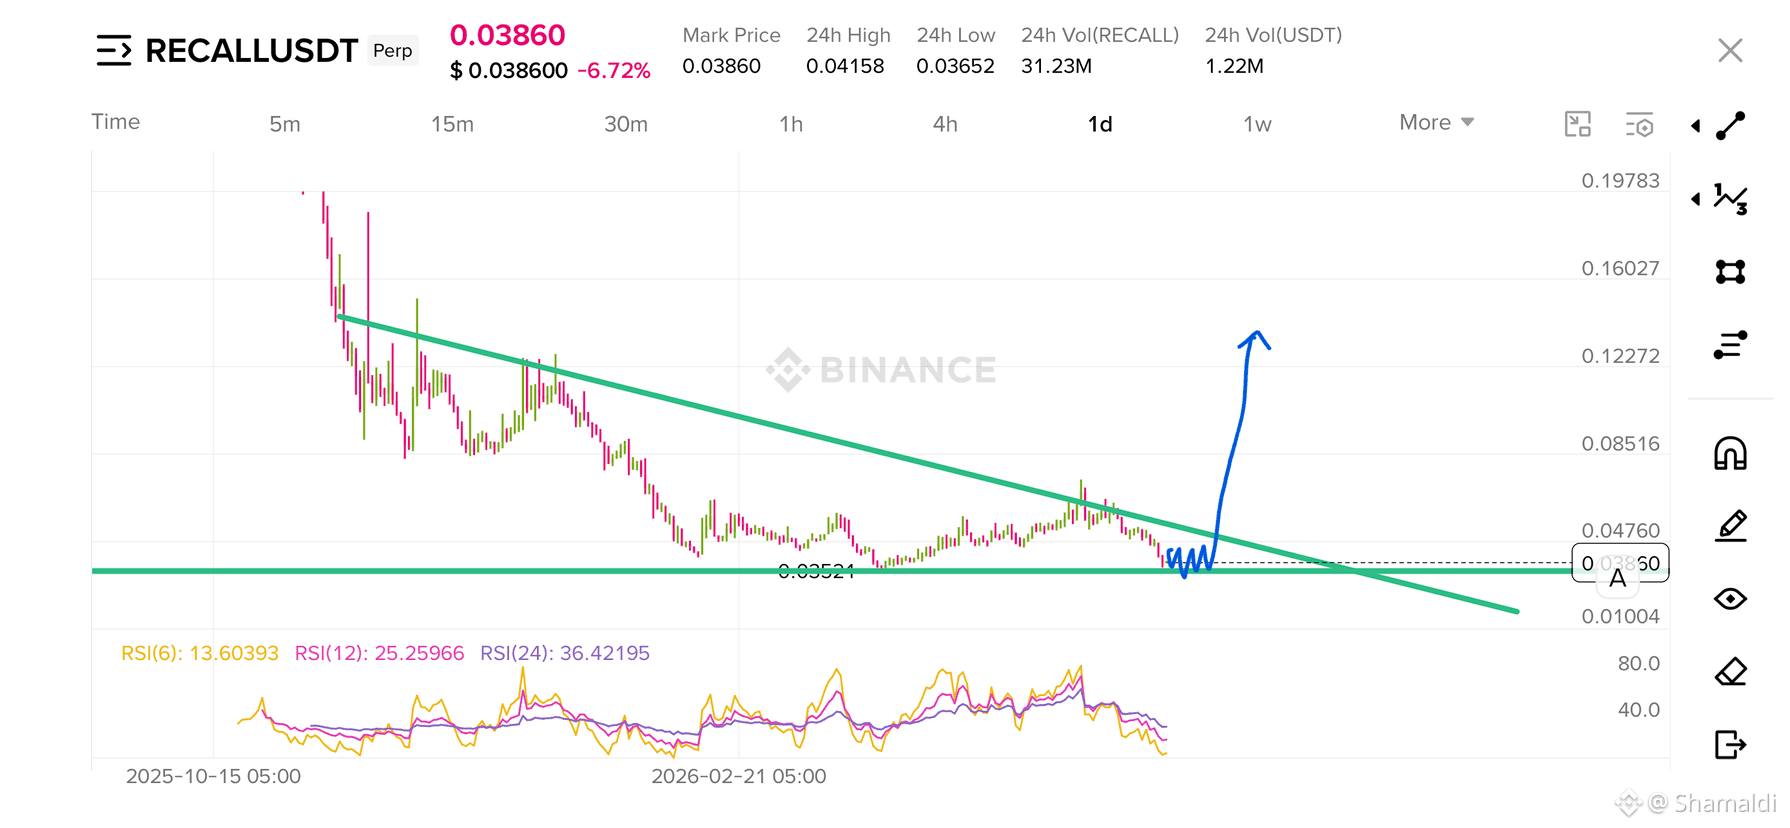1790x828 pixels.
Task: Click the -6.72% price change
Action: [x=614, y=71]
